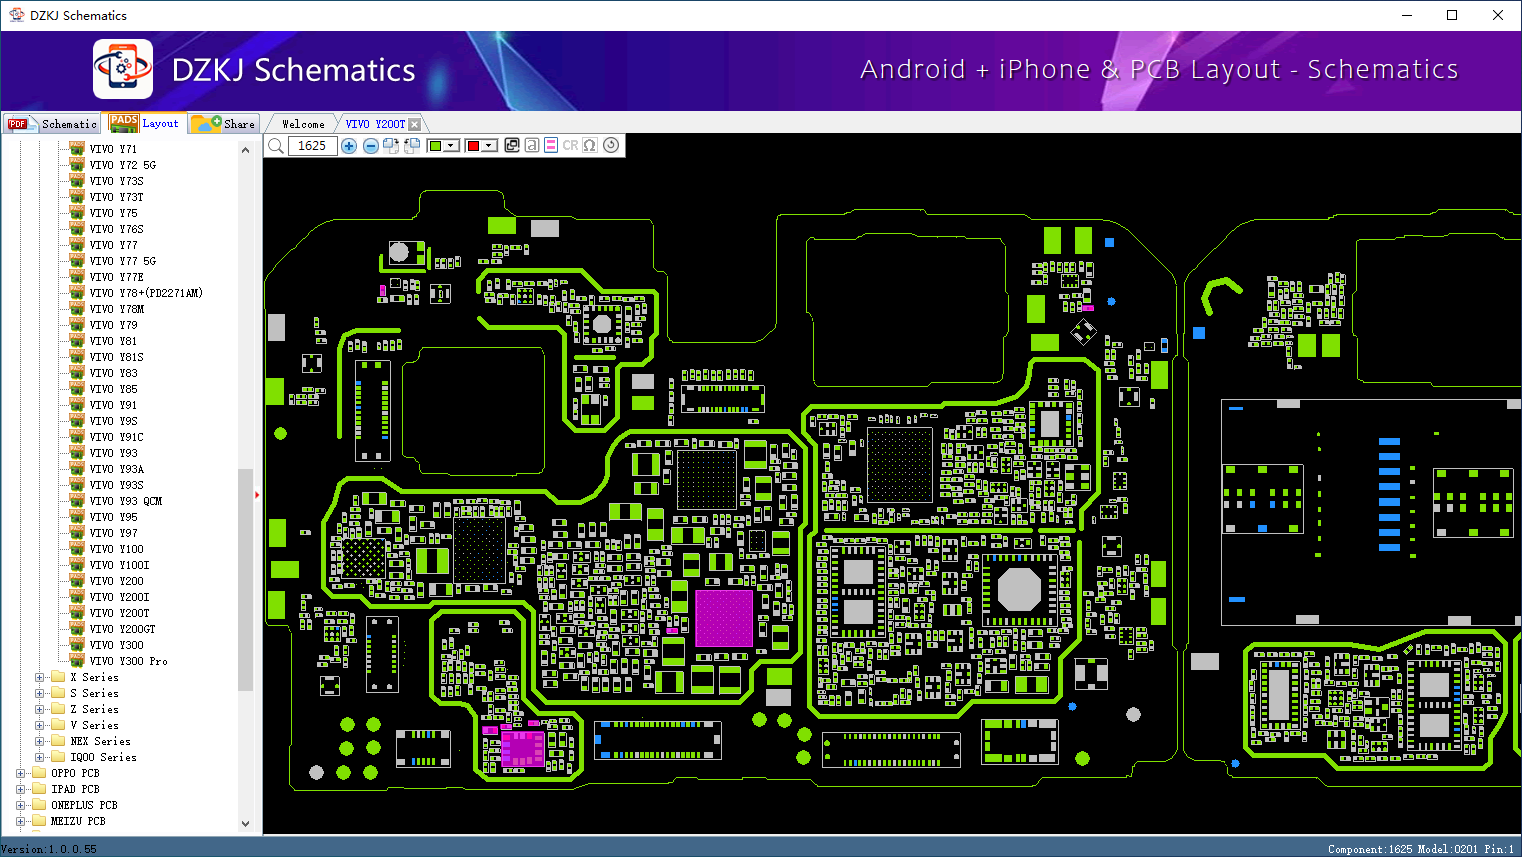Click the large magenta chip on PCB
1522x857 pixels.
[723, 618]
